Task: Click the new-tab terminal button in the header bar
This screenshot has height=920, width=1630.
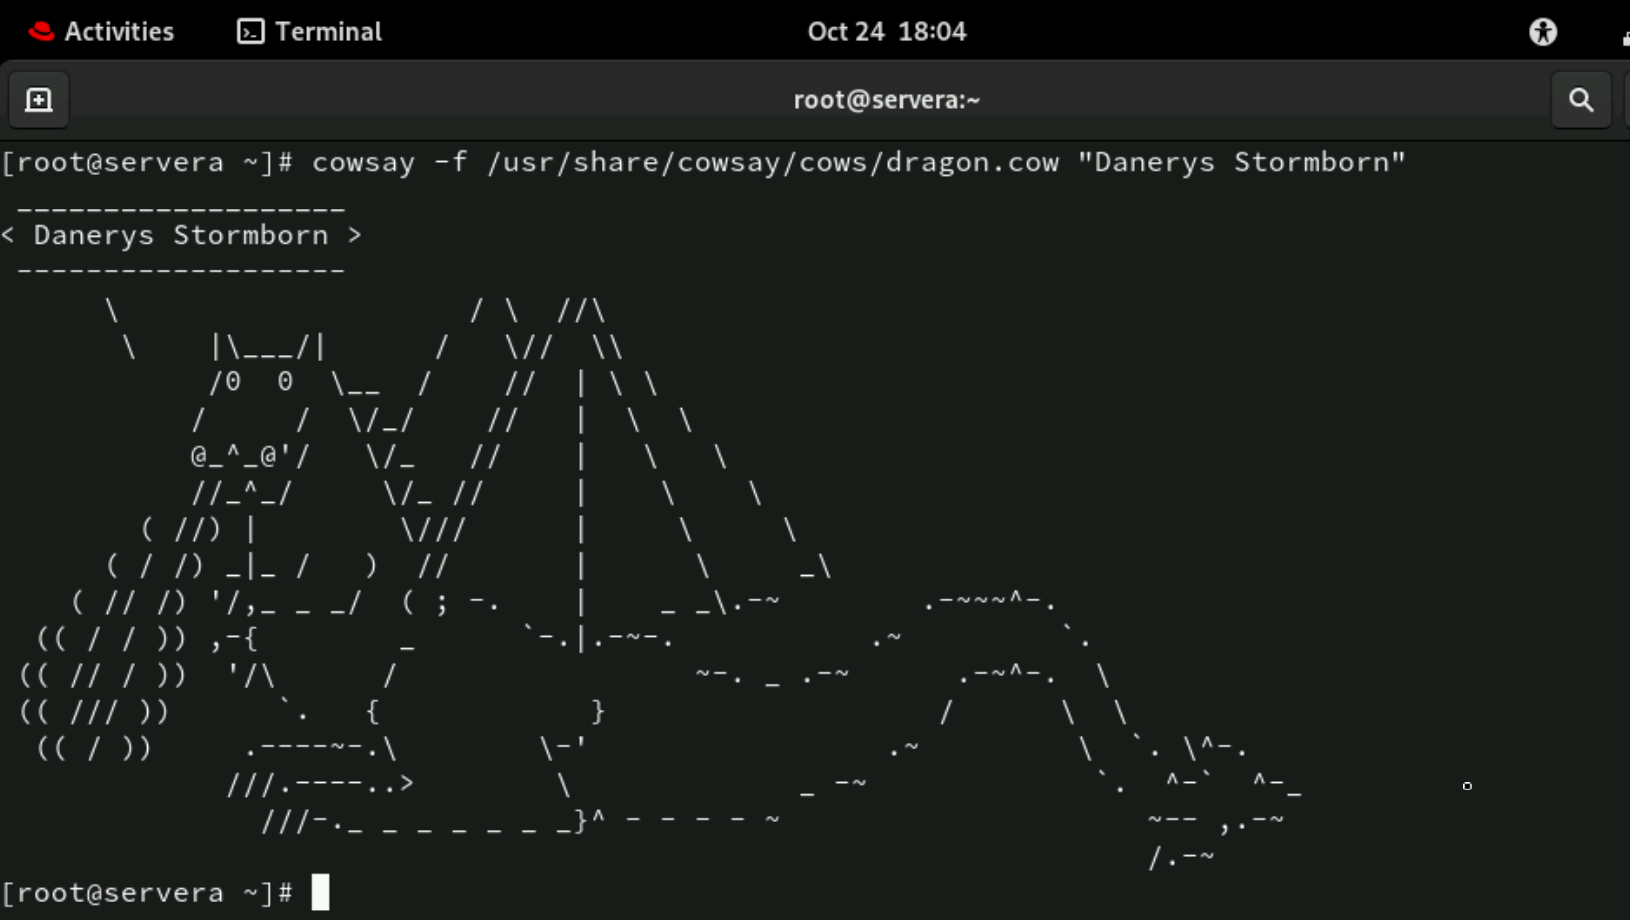Action: point(39,99)
